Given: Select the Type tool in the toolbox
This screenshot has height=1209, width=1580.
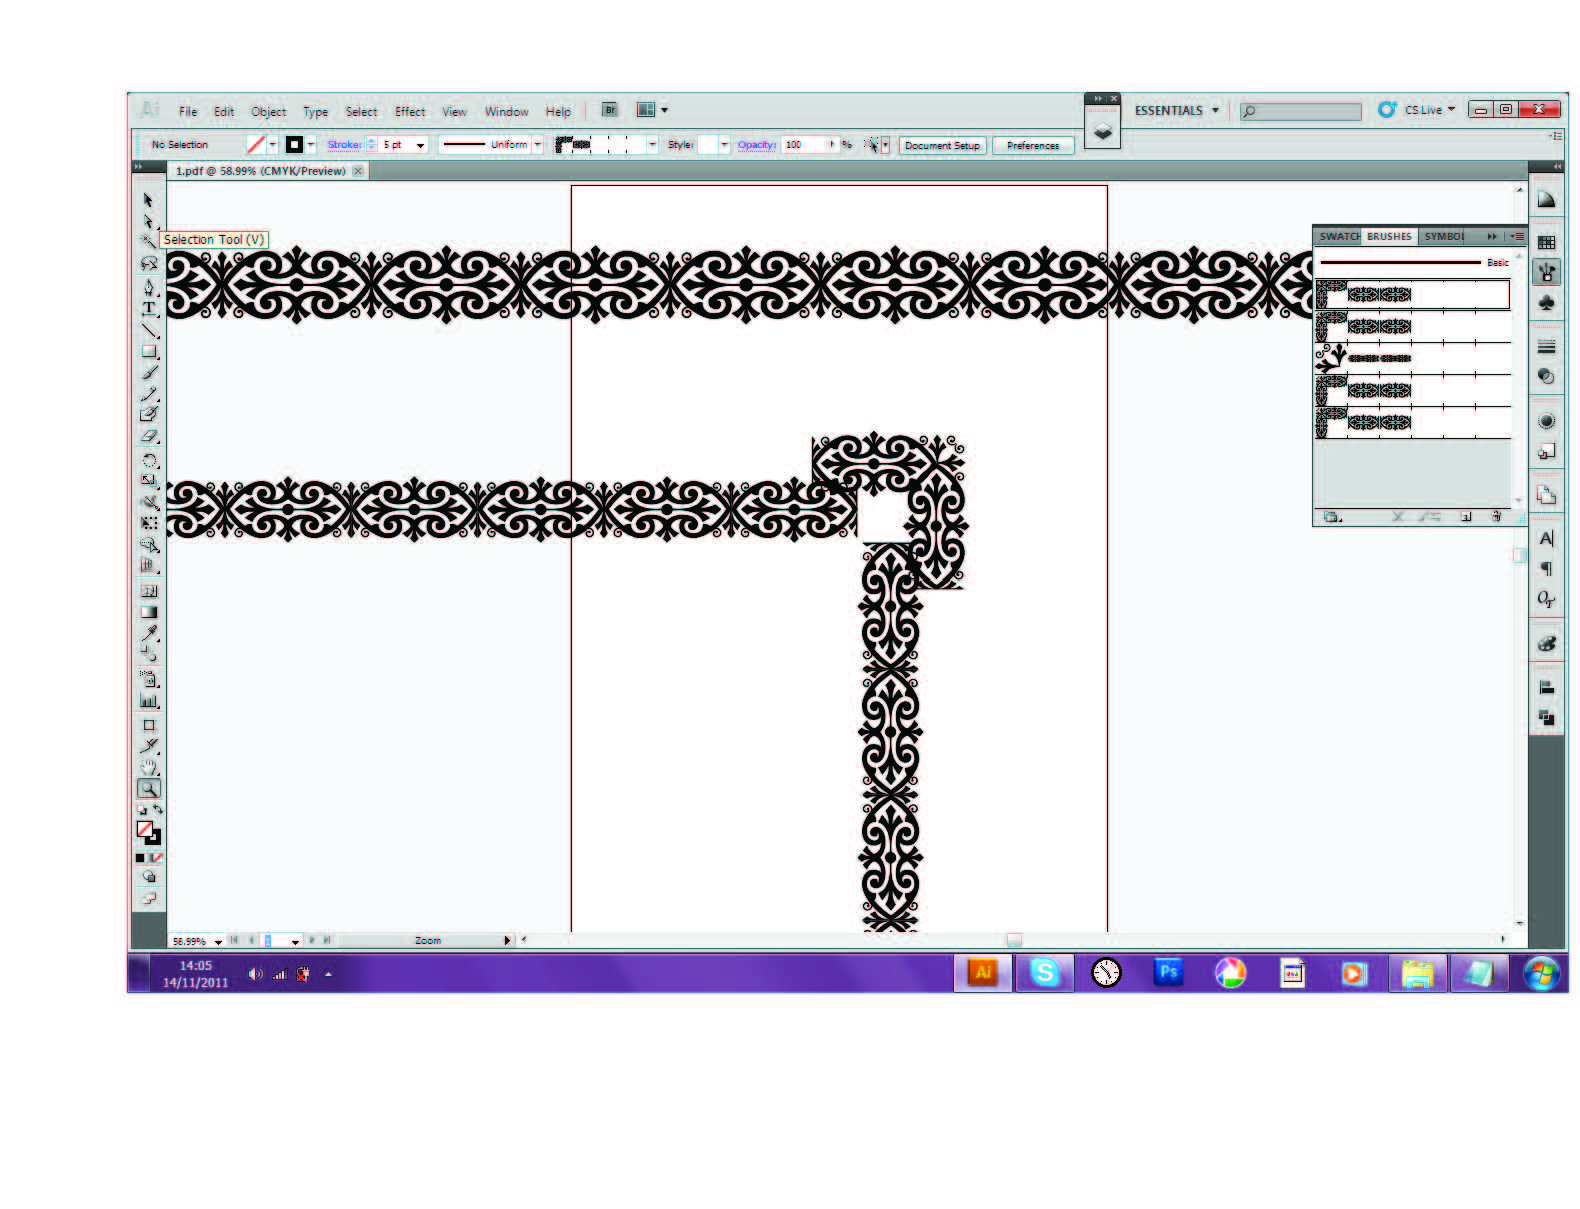Looking at the screenshot, I should (149, 308).
